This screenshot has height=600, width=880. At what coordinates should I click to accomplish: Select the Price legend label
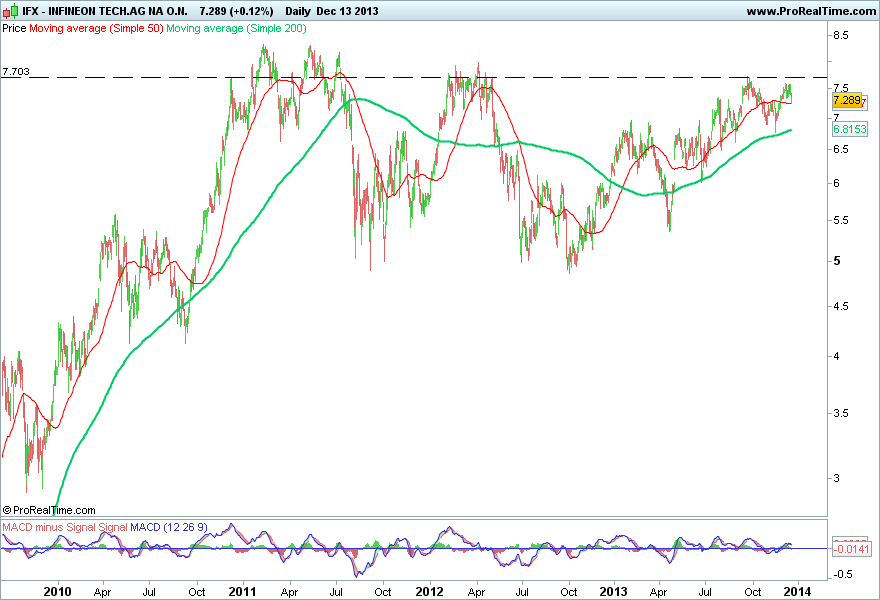tap(14, 28)
